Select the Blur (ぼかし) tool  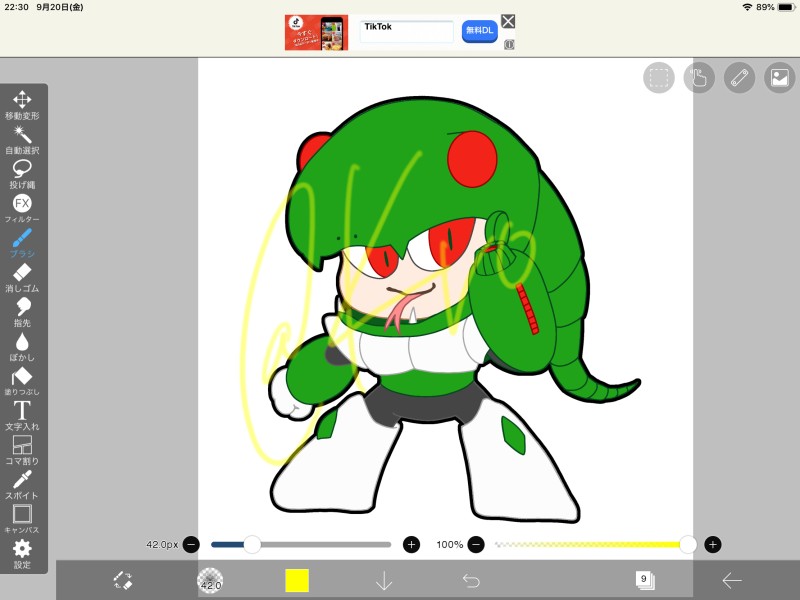[x=22, y=346]
